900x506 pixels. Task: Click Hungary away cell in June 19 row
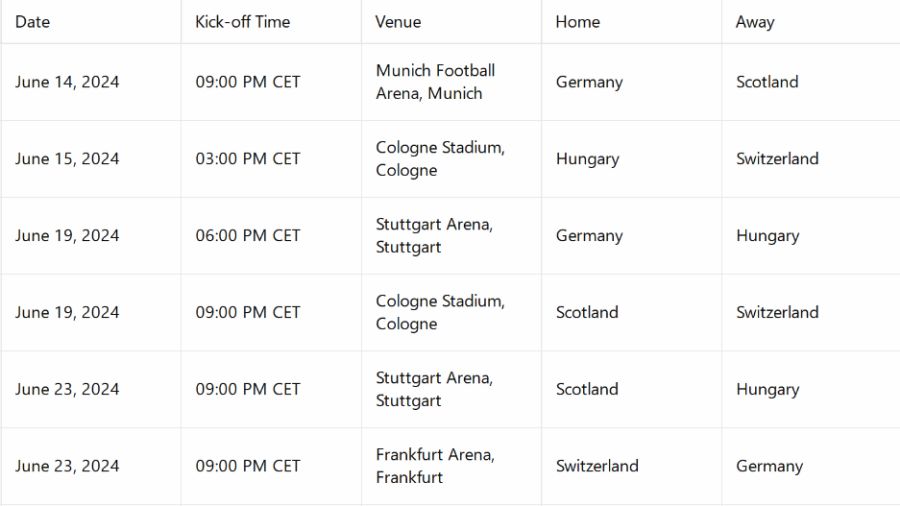pos(767,236)
